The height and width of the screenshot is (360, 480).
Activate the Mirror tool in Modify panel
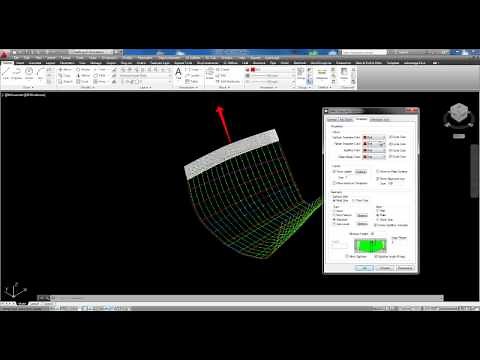click(x=83, y=75)
